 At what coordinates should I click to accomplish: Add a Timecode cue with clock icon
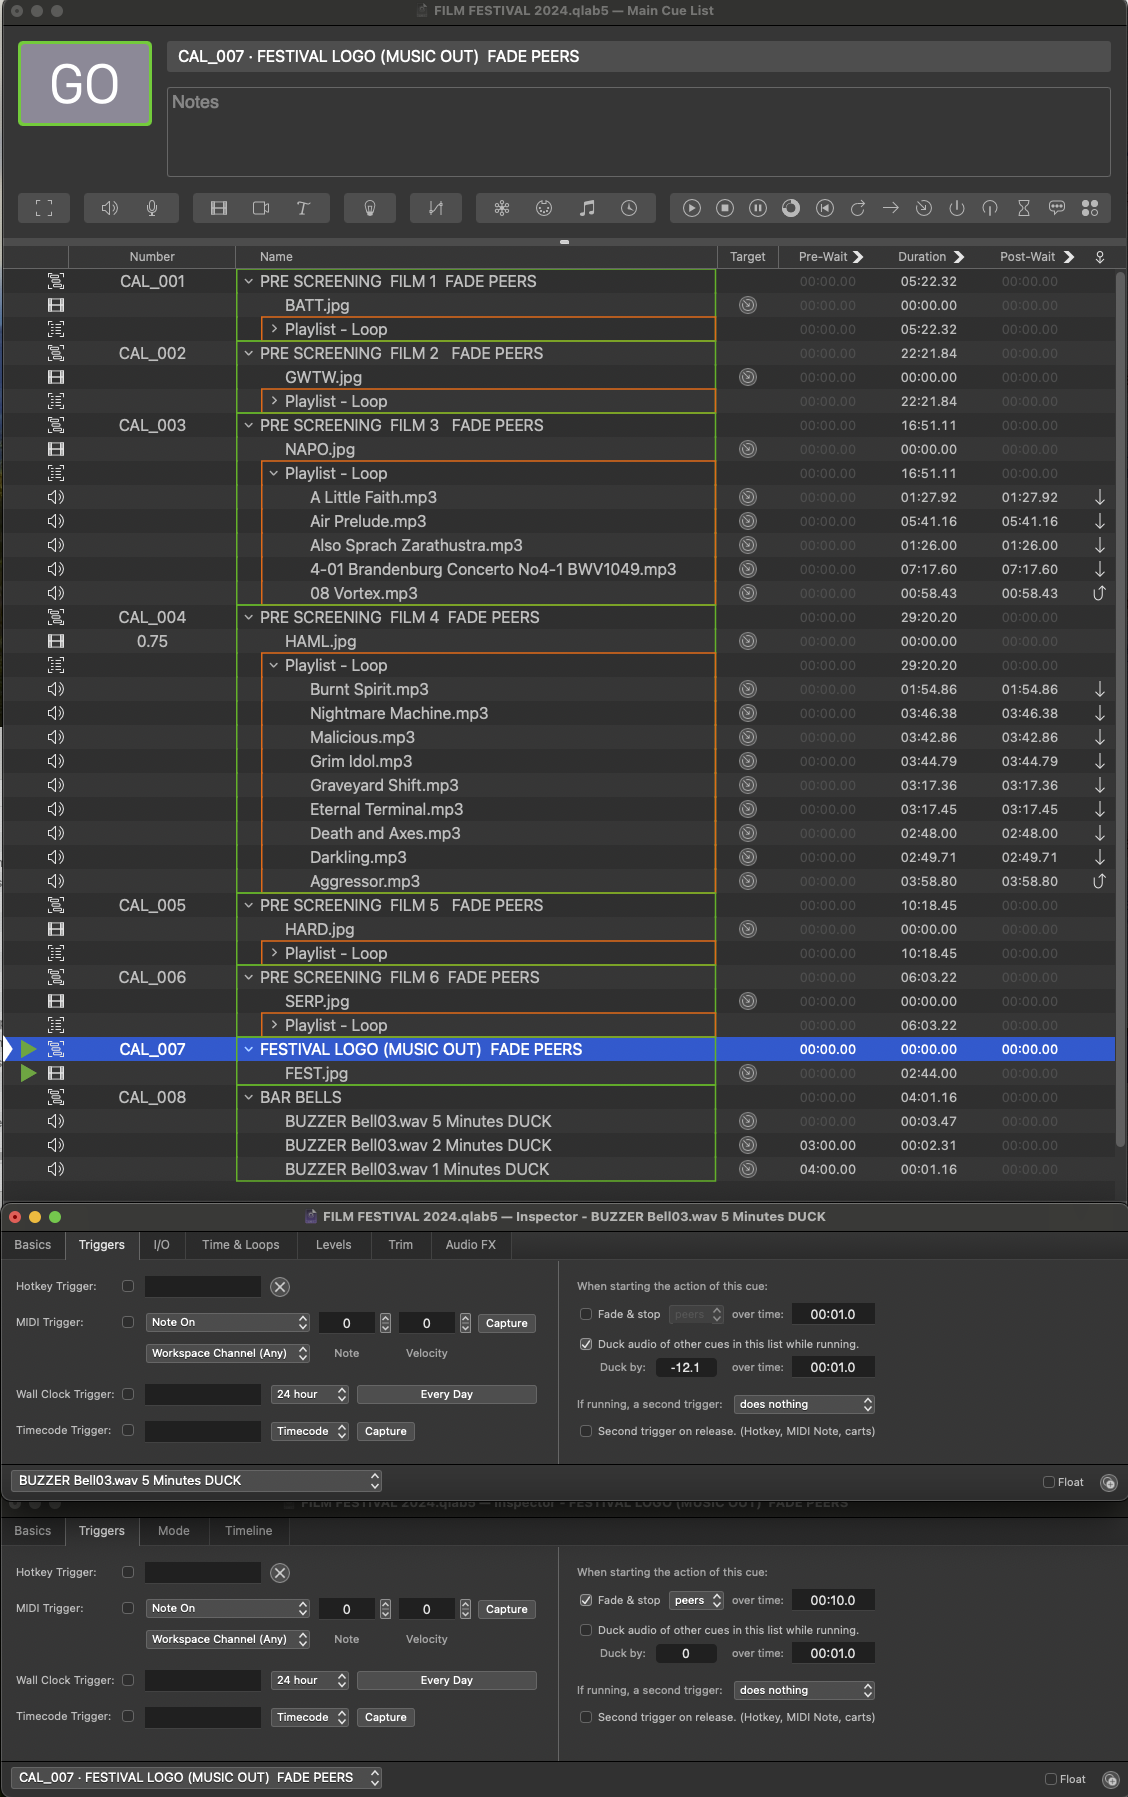pyautogui.click(x=629, y=208)
